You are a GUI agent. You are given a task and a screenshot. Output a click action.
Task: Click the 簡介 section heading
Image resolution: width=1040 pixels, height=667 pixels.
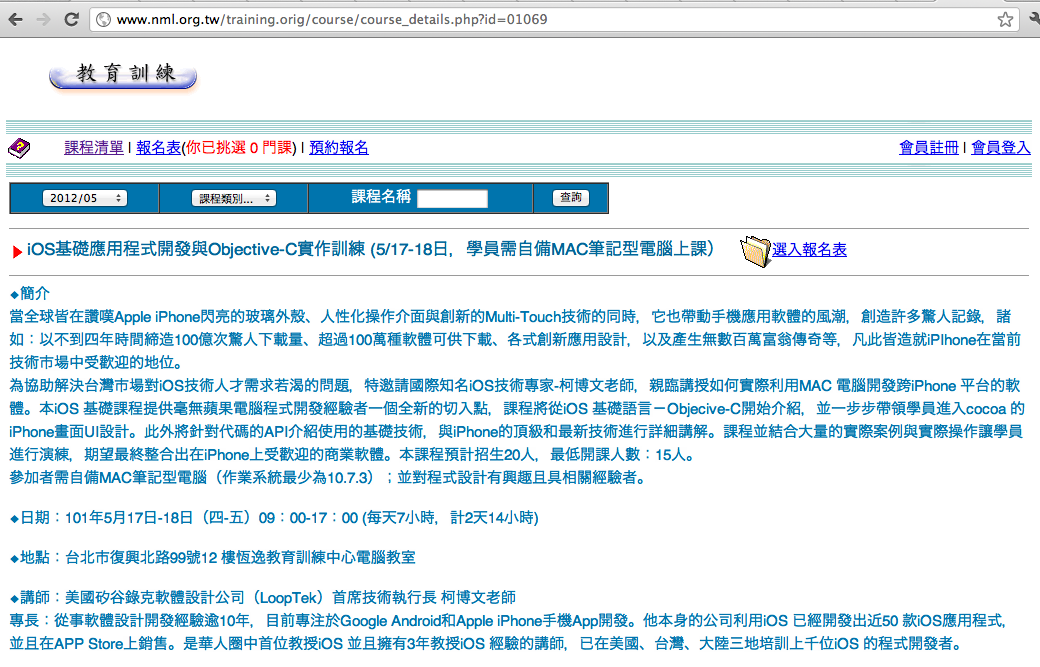(x=30, y=293)
